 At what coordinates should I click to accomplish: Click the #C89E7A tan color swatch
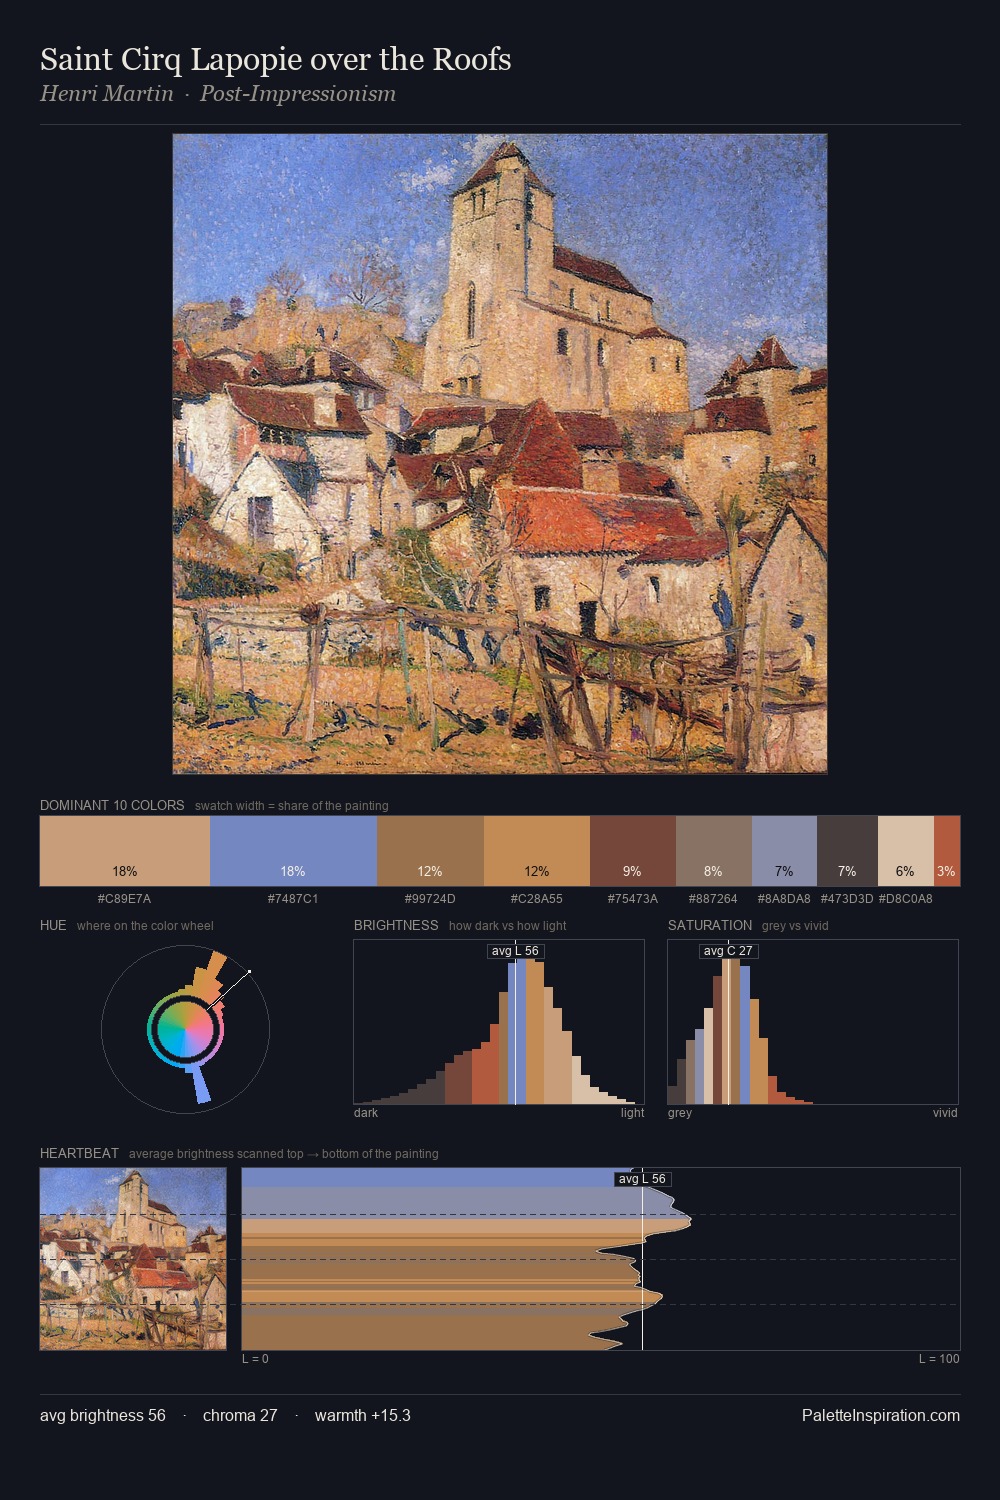(x=125, y=851)
